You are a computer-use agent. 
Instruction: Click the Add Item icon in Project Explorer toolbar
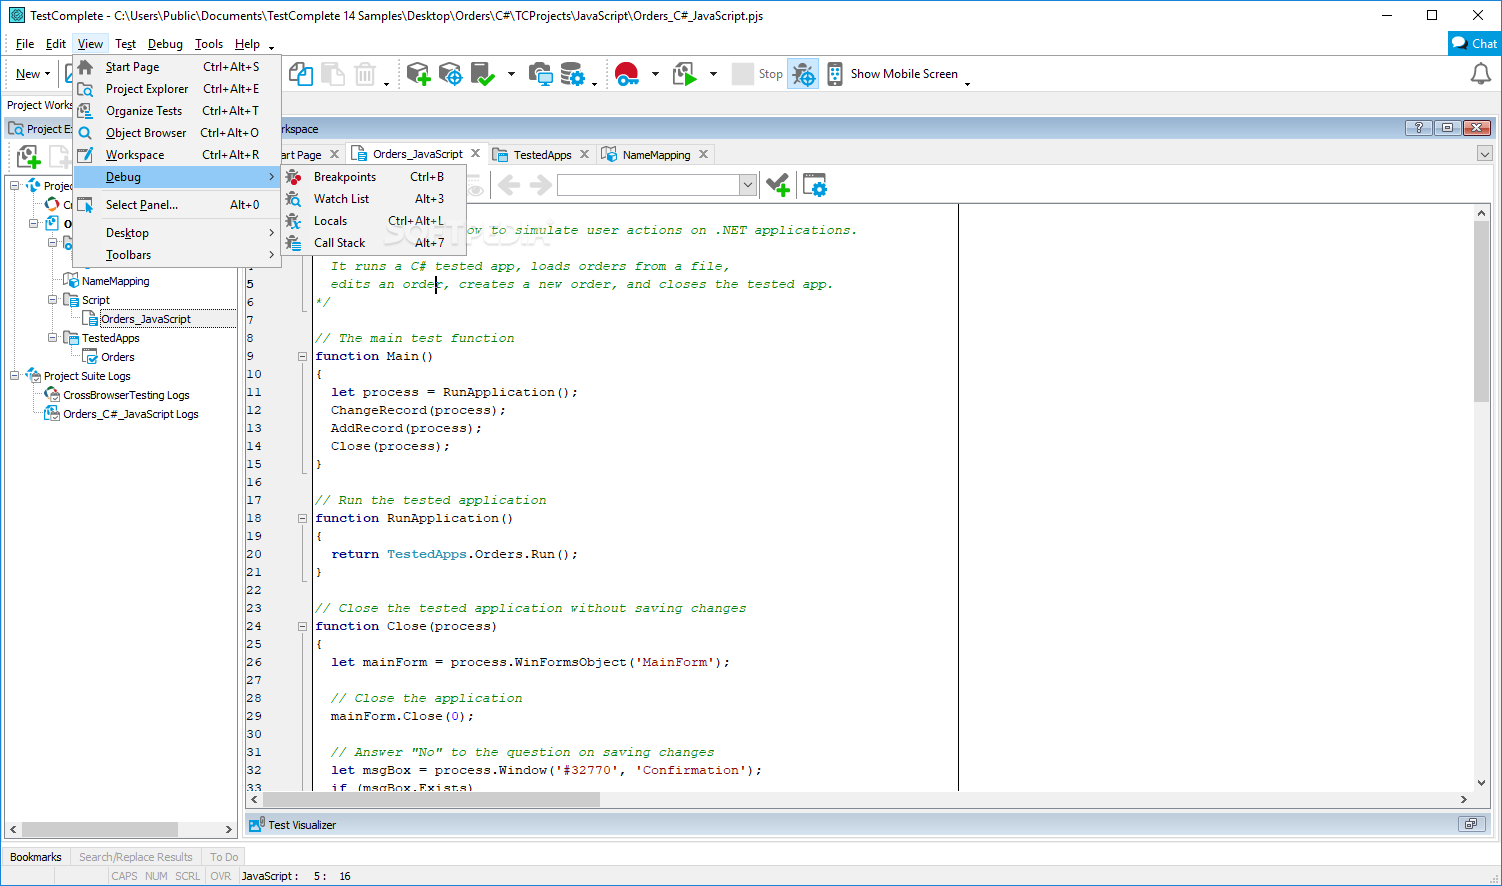coord(28,157)
